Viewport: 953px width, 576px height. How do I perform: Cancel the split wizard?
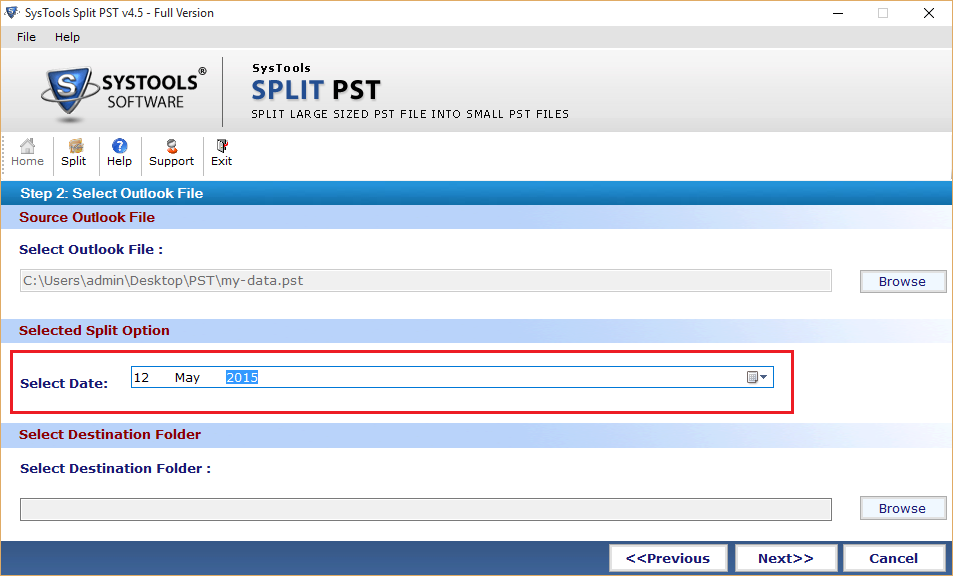pyautogui.click(x=893, y=558)
